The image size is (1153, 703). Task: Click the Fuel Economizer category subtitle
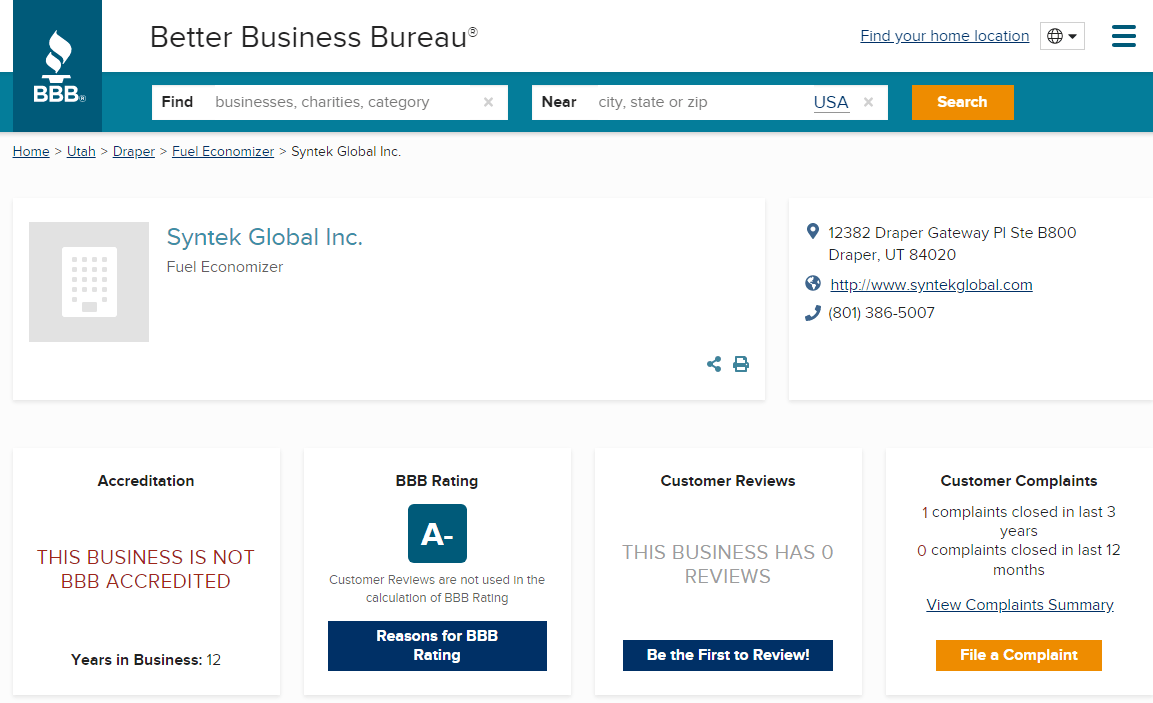224,267
